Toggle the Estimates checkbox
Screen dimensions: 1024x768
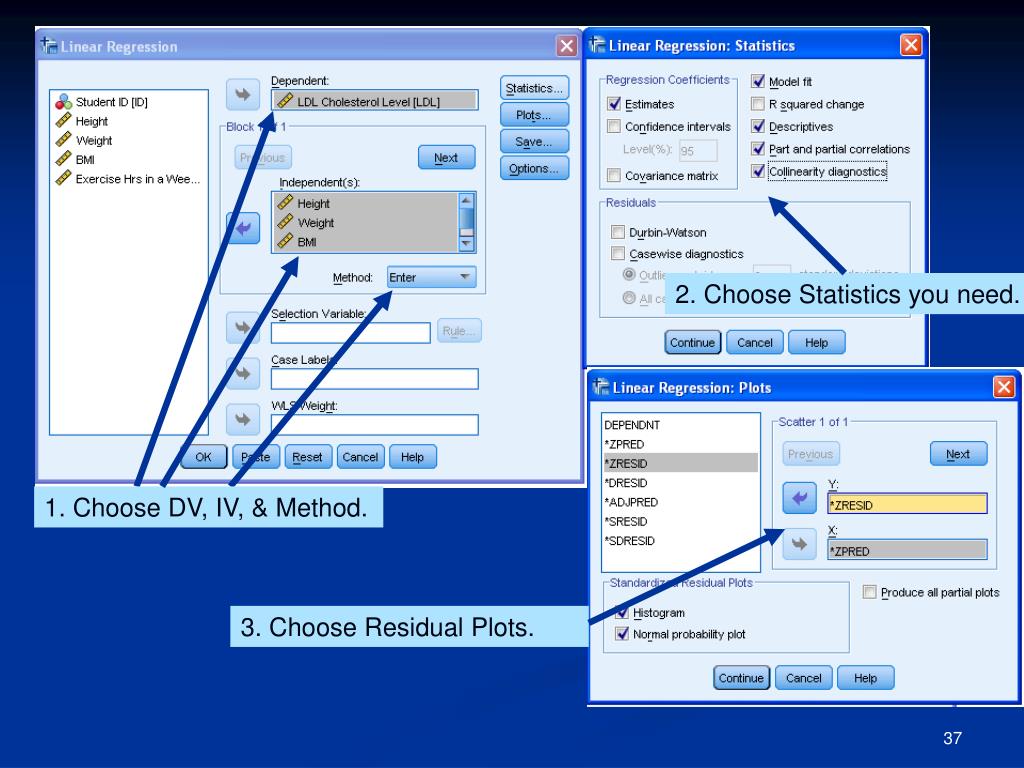point(614,104)
